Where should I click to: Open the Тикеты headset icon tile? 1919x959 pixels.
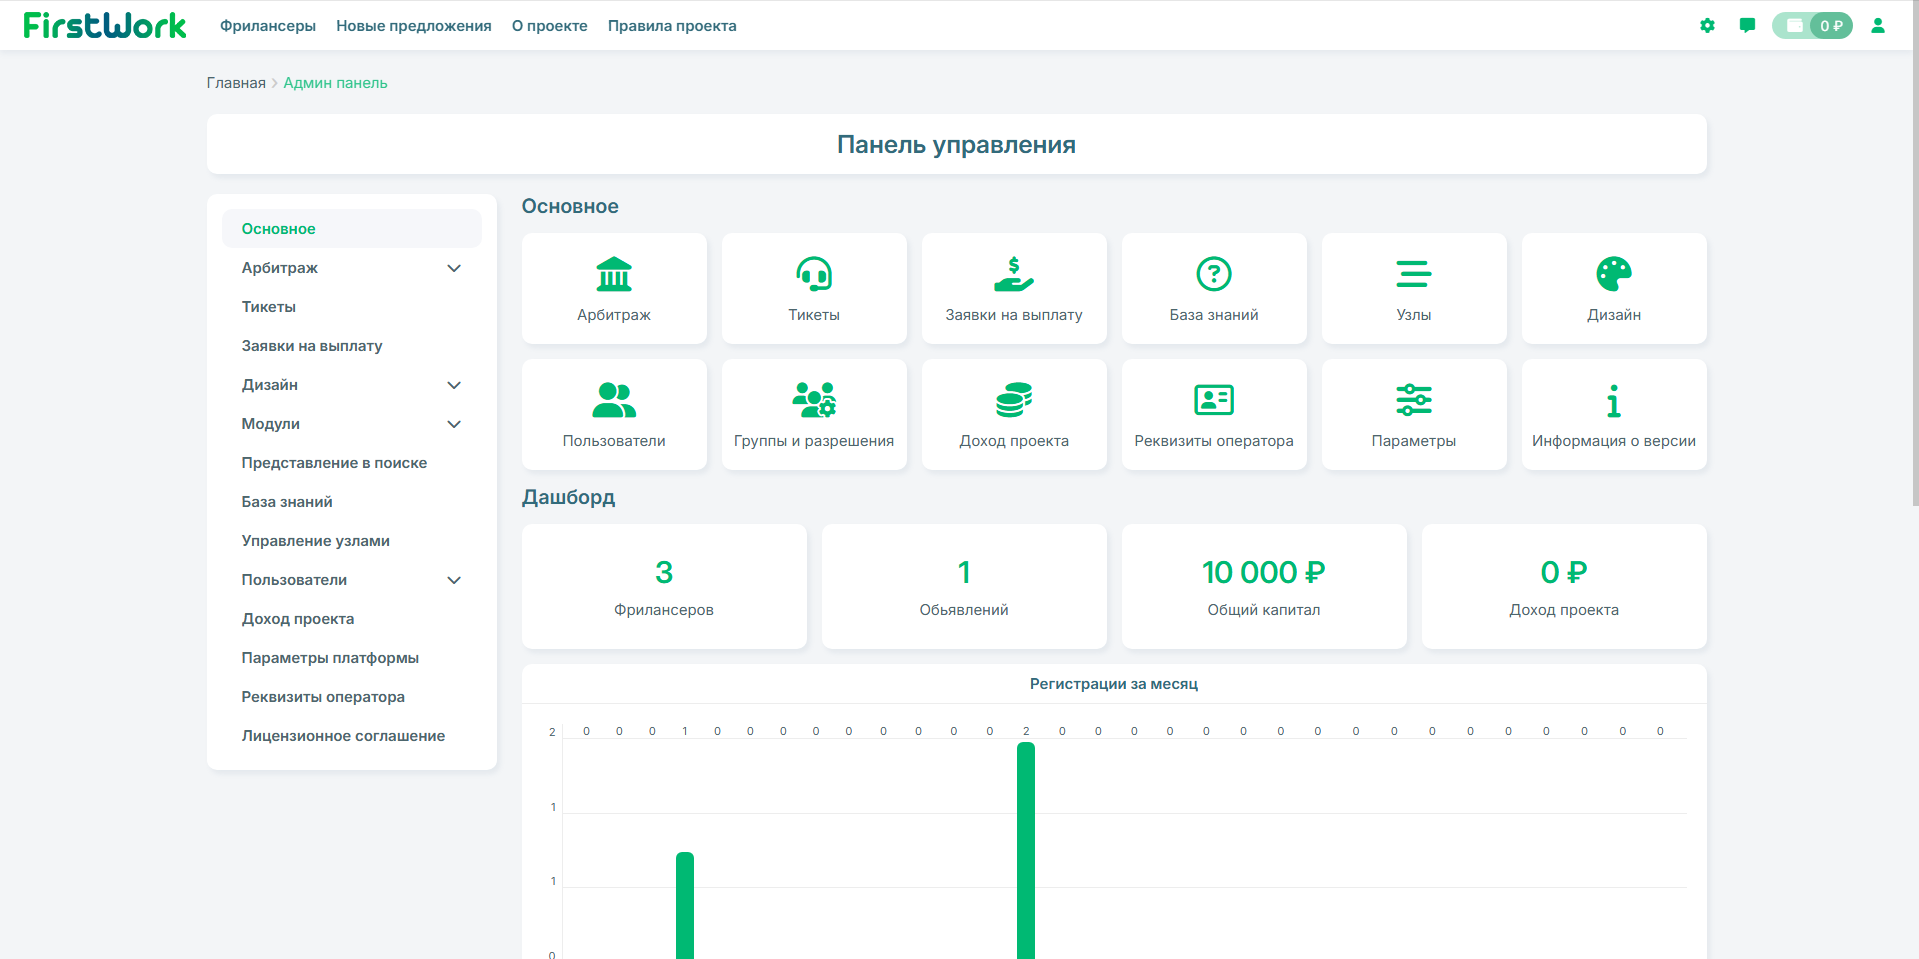(x=814, y=288)
